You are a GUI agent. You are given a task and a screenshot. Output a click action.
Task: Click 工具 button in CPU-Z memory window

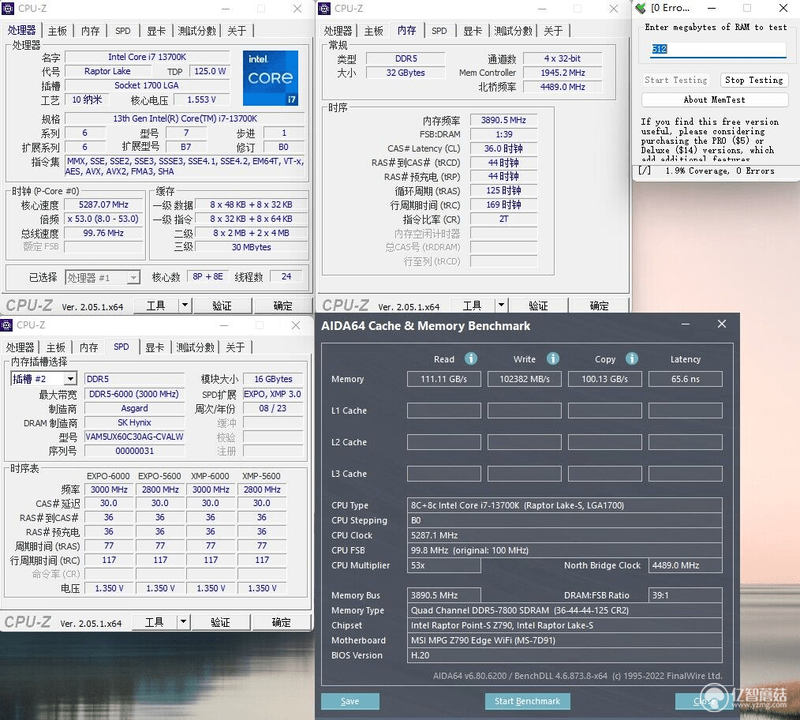pyautogui.click(x=472, y=306)
